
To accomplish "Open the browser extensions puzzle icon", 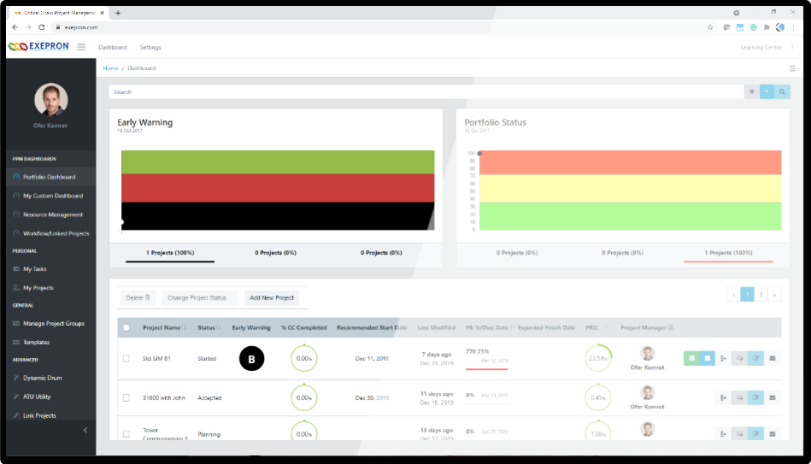I will [767, 27].
